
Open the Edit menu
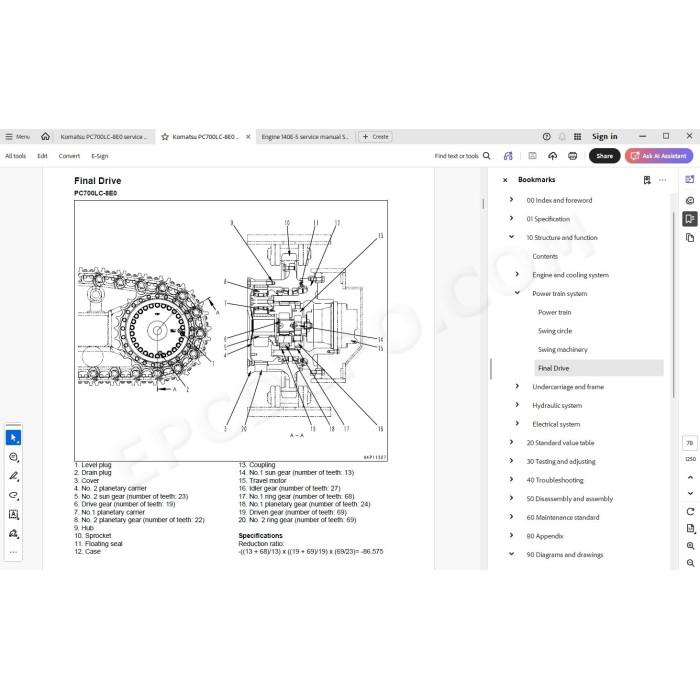point(42,156)
